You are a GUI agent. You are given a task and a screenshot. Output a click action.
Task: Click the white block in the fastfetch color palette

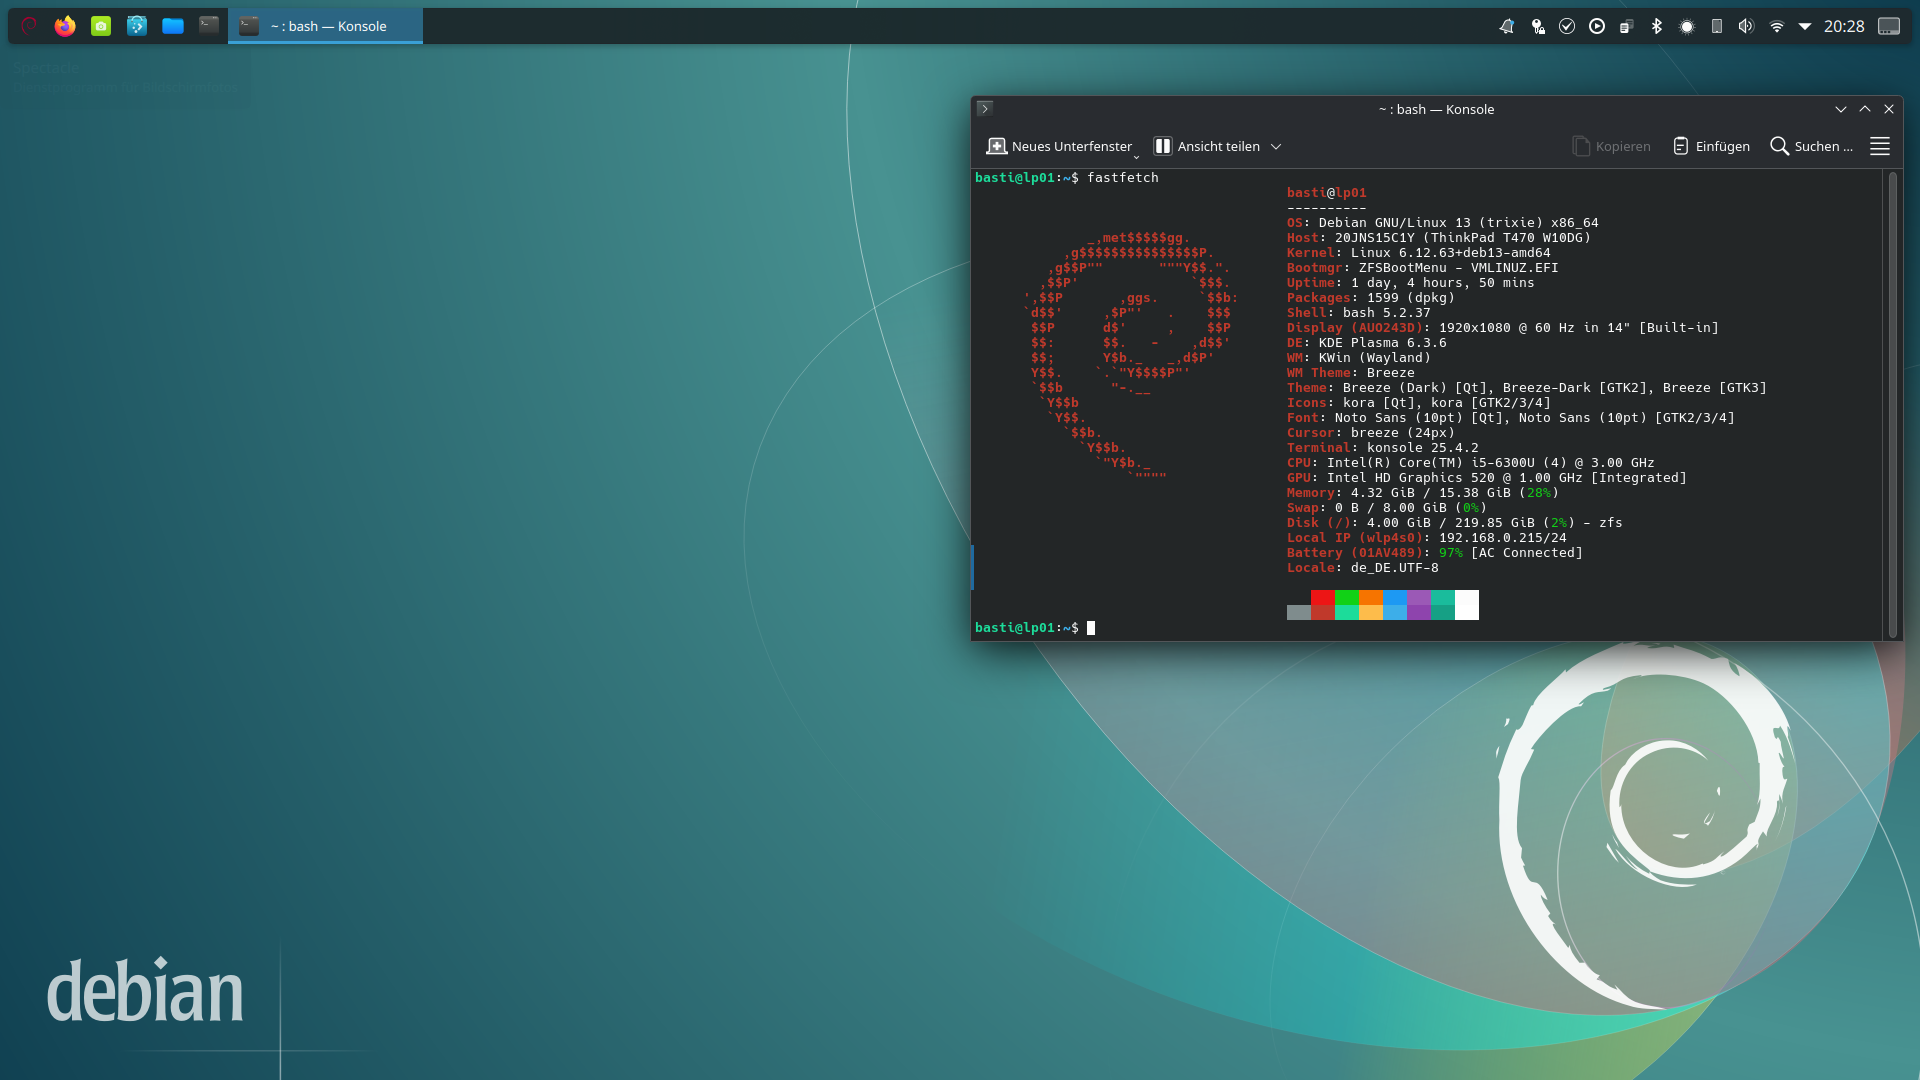[1467, 605]
